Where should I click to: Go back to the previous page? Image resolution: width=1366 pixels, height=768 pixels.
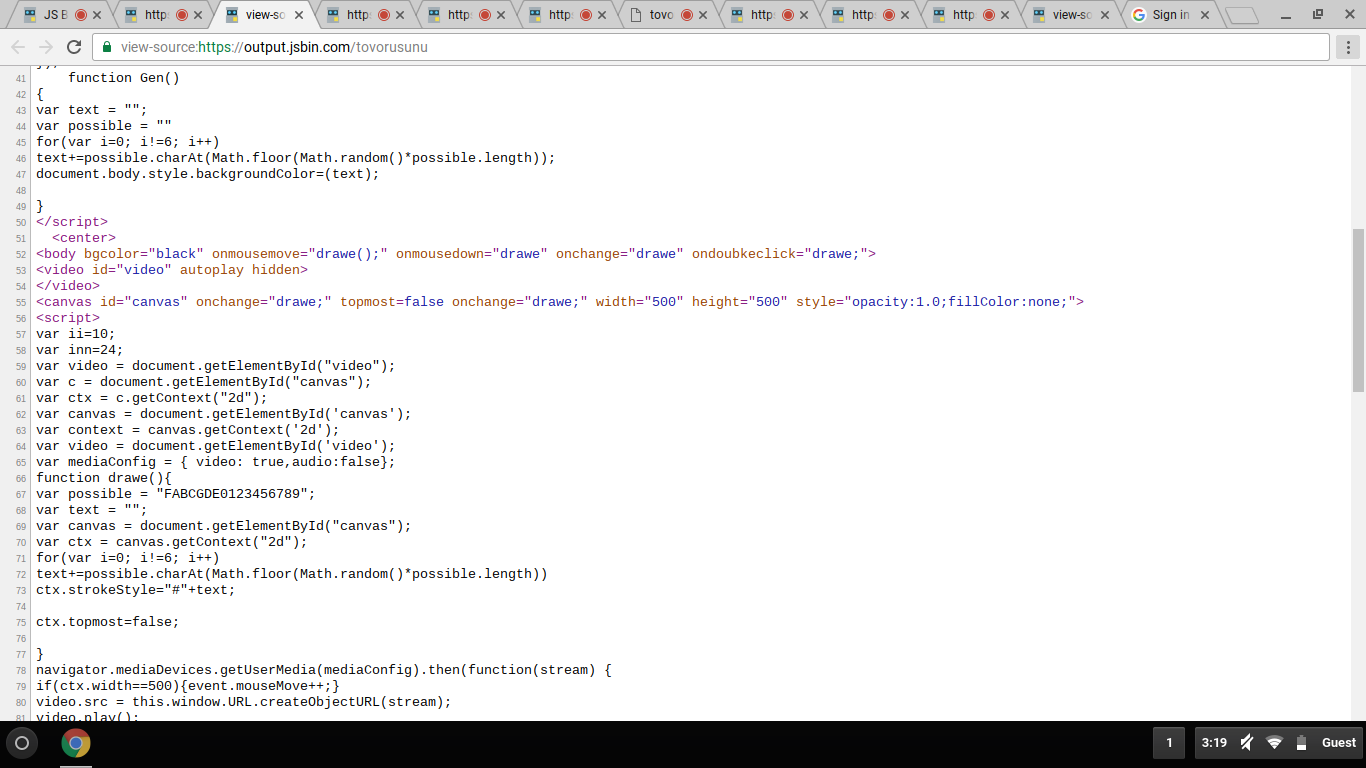pos(18,47)
